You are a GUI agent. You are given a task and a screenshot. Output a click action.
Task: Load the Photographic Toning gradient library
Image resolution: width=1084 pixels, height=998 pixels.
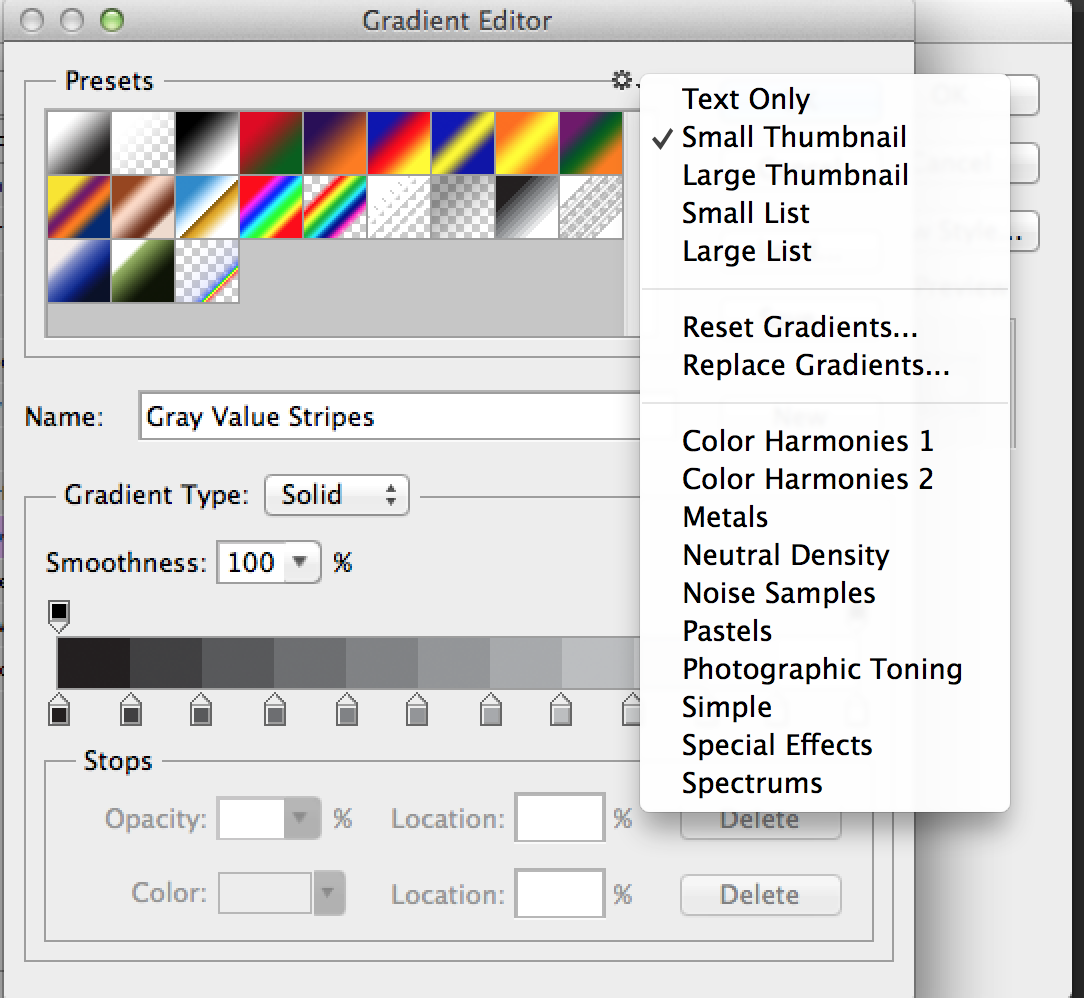(x=822, y=669)
